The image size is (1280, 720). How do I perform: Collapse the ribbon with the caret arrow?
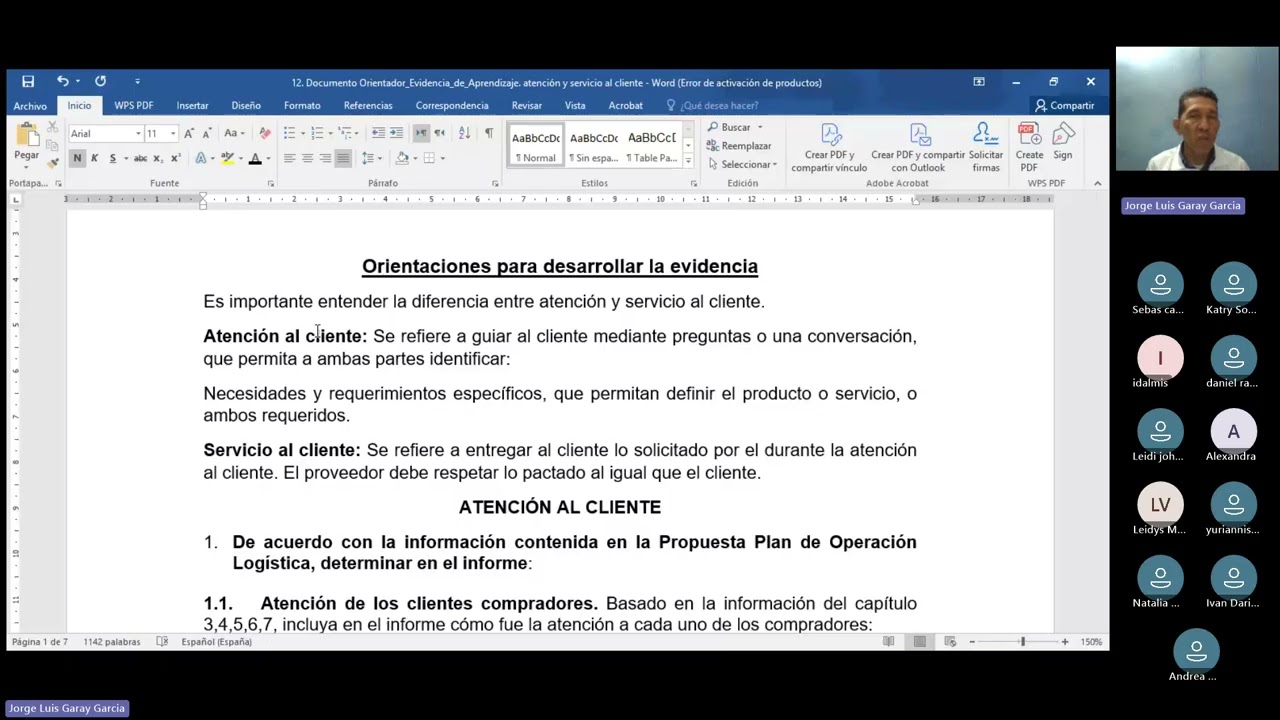click(x=1097, y=183)
